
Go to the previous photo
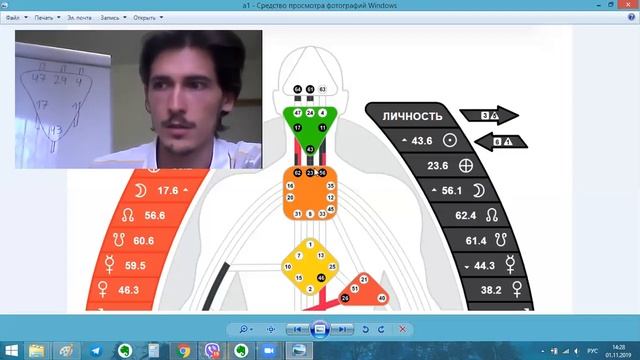(298, 329)
